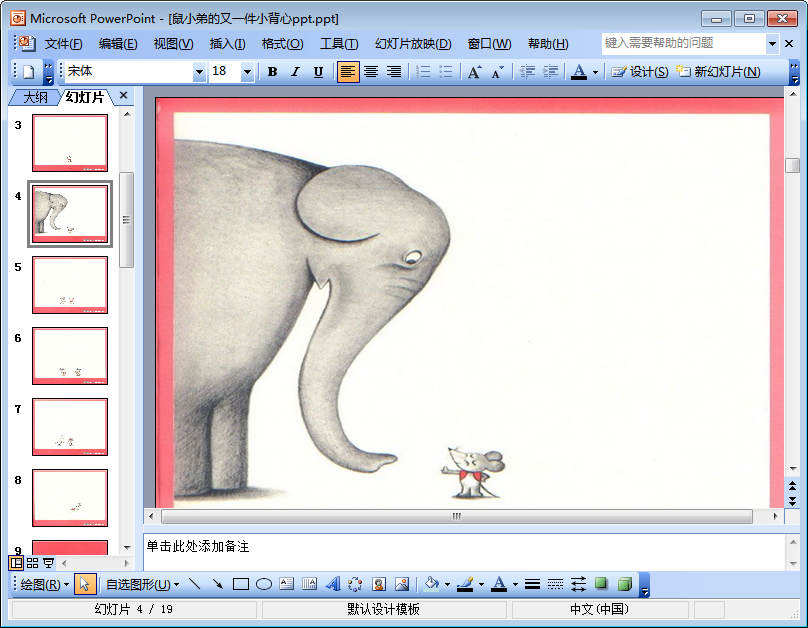The image size is (808, 628).
Task: Open the Design (设计) pane
Action: (639, 72)
